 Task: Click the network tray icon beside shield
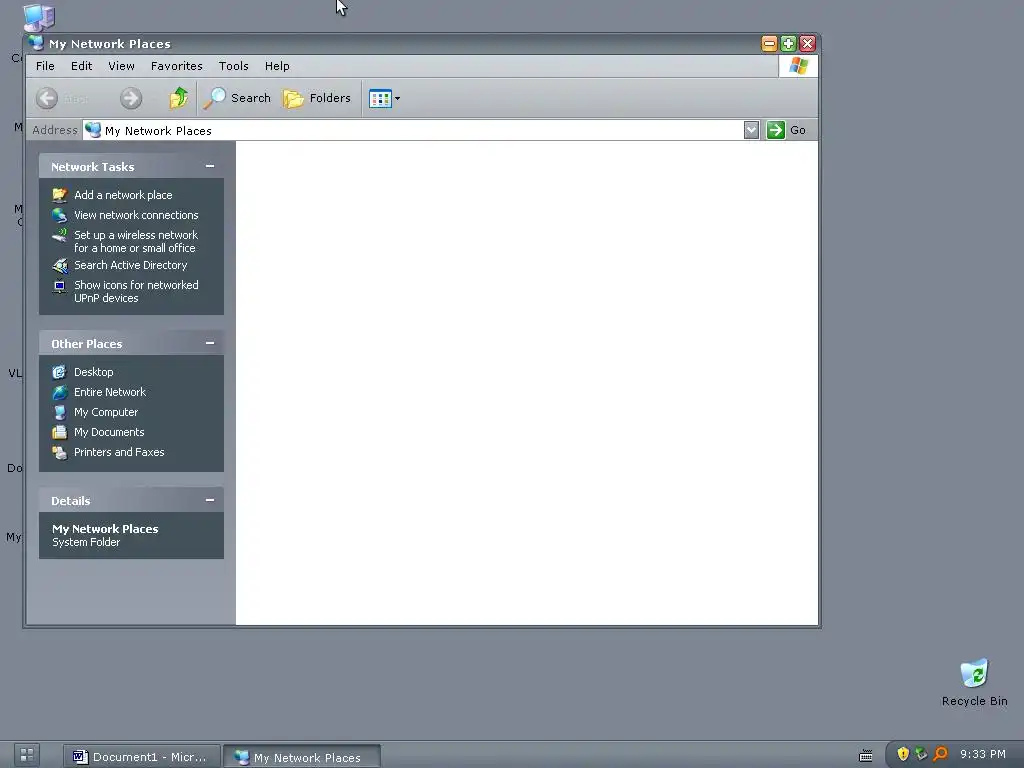pyautogui.click(x=921, y=754)
